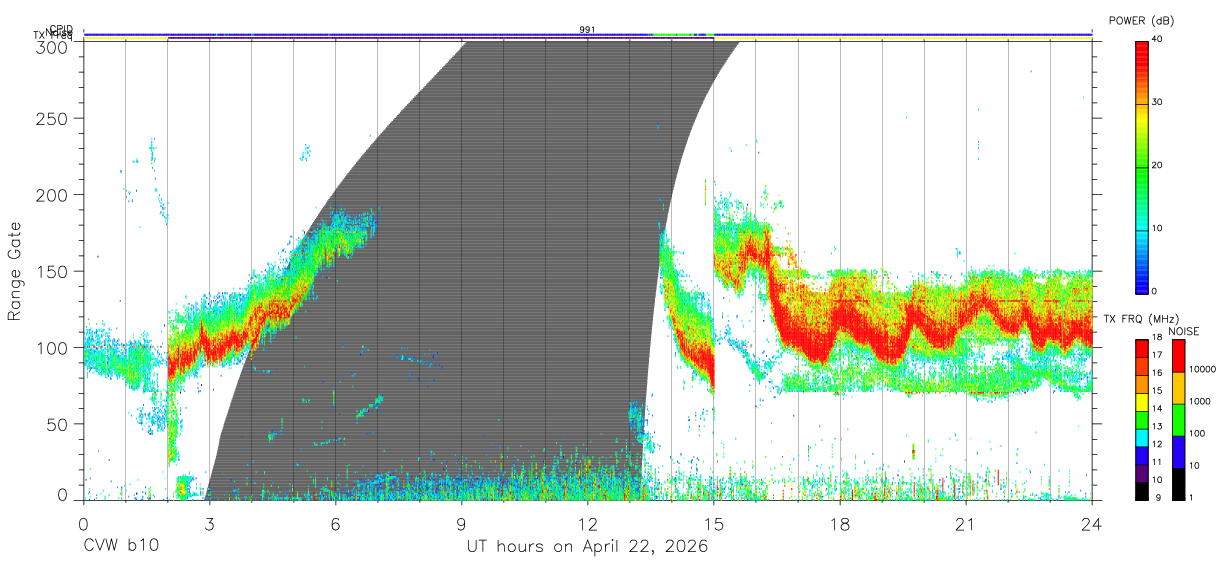Click the '3' hour tick on x-axis

pos(209,525)
